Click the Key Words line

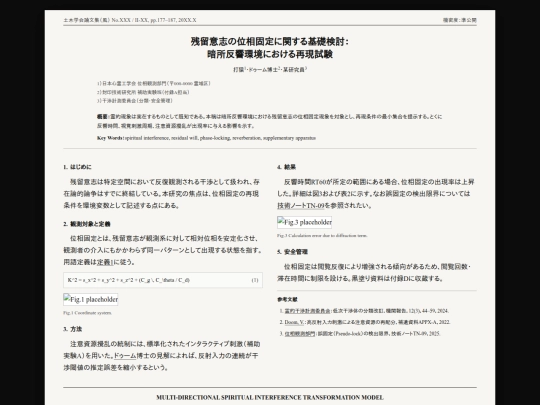coord(206,138)
